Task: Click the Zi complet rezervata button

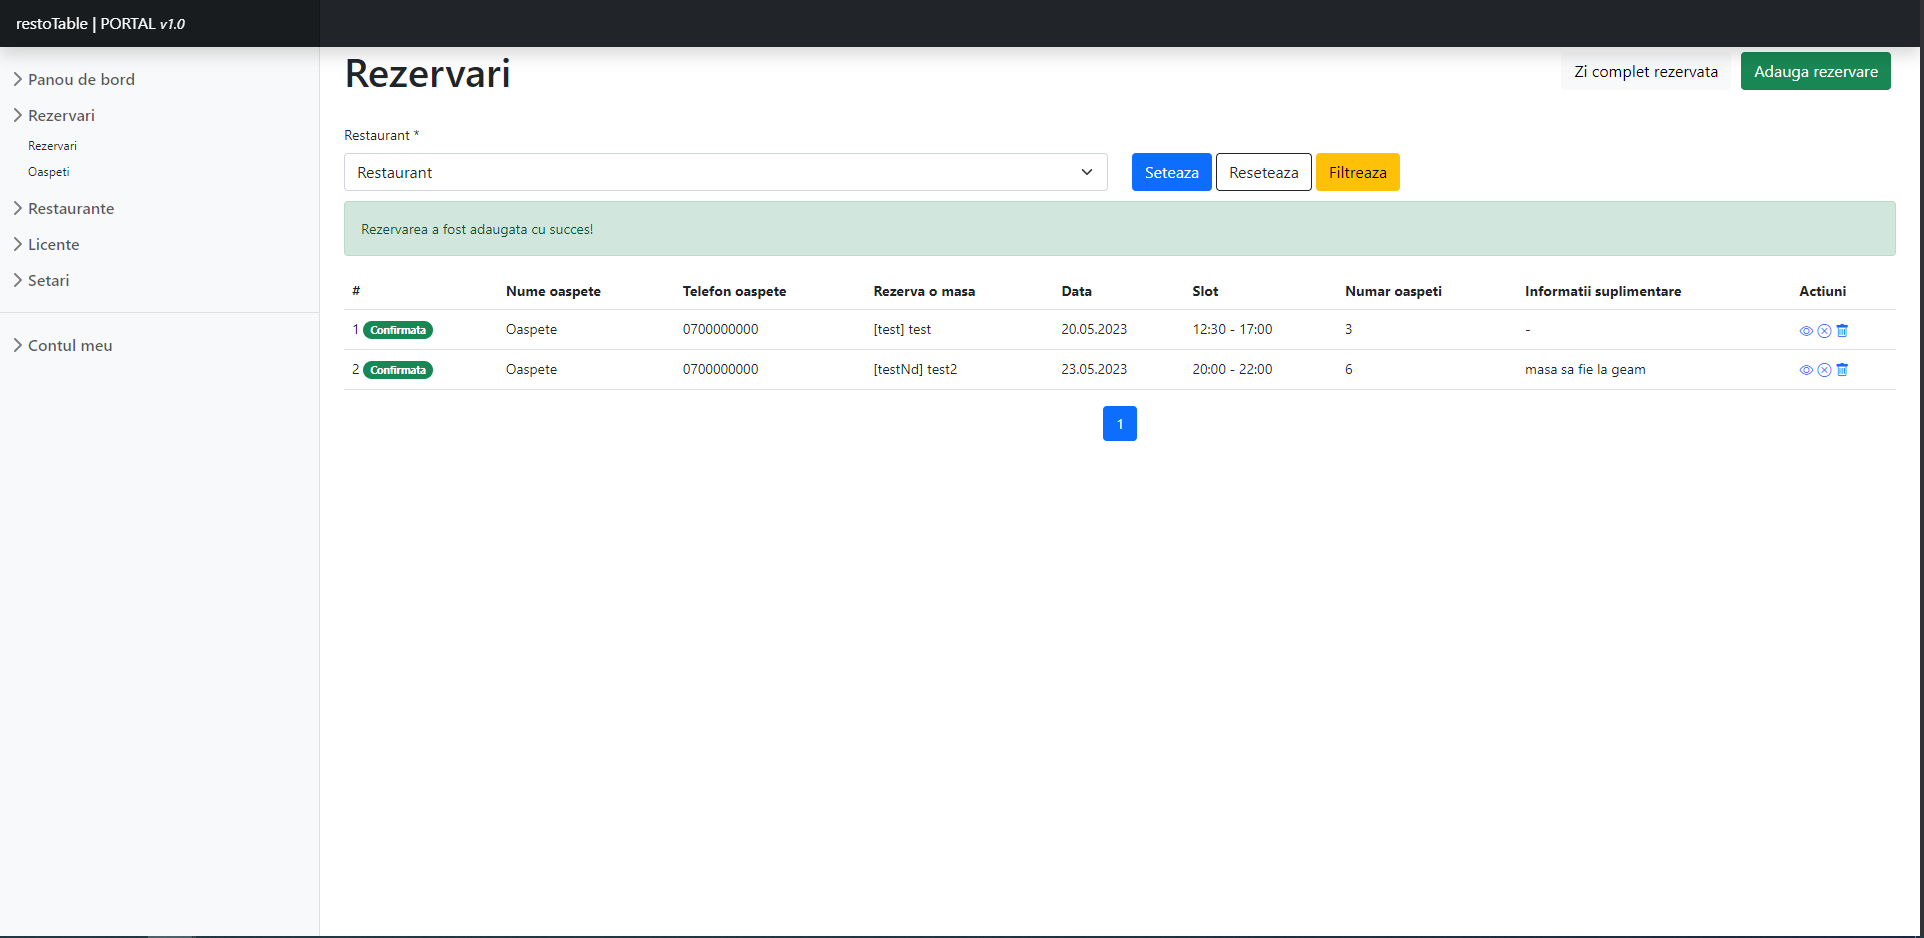Action: coord(1645,71)
